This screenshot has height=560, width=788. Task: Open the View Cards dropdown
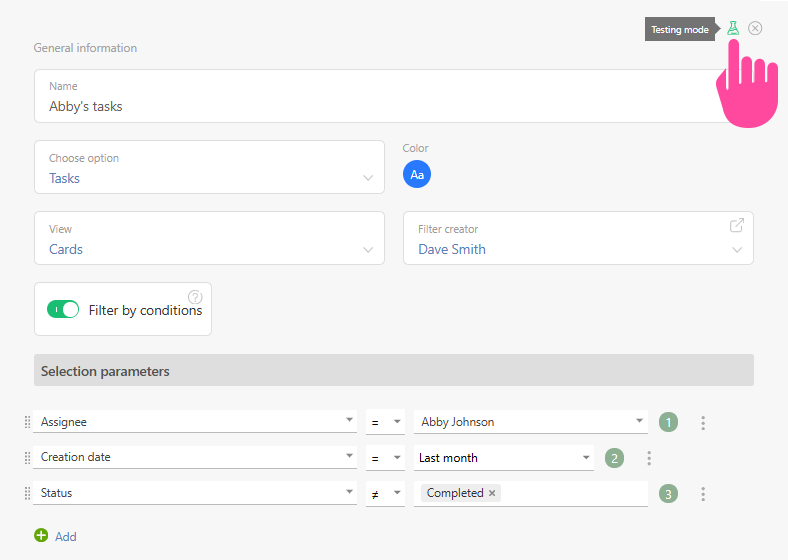(x=209, y=249)
